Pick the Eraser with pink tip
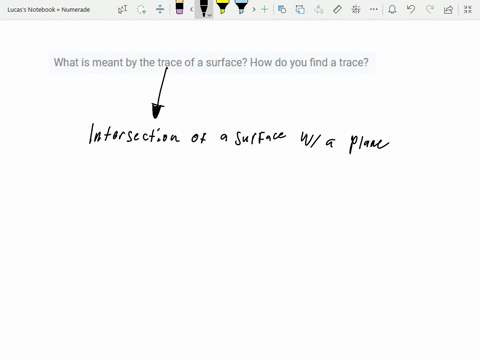Image resolution: width=480 pixels, height=360 pixels. pyautogui.click(x=179, y=7)
